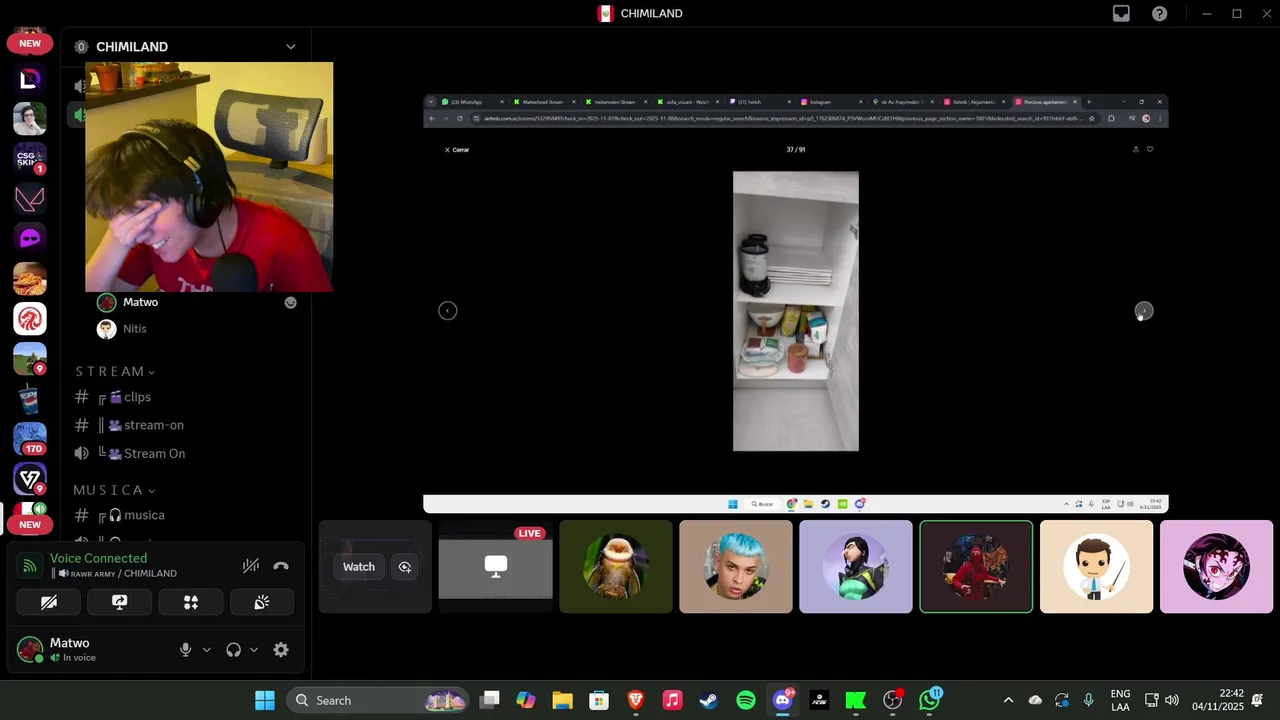1280x720 pixels.
Task: Show hidden system tray icons chevron
Action: coord(1008,700)
